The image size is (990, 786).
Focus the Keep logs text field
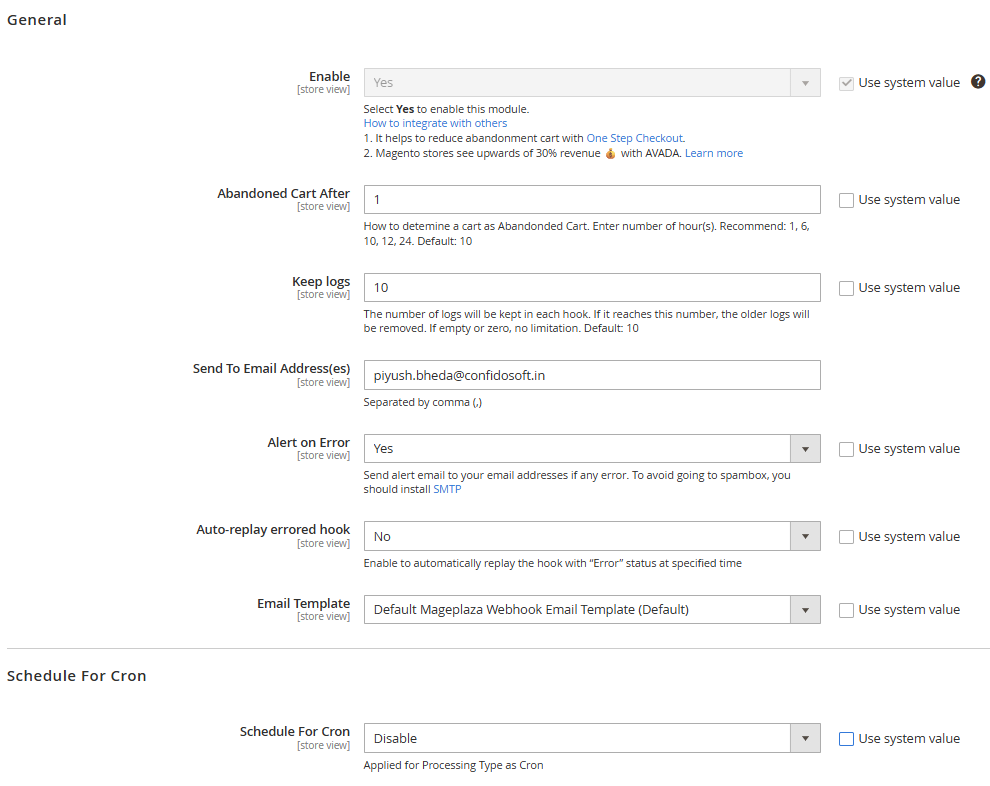pos(591,288)
